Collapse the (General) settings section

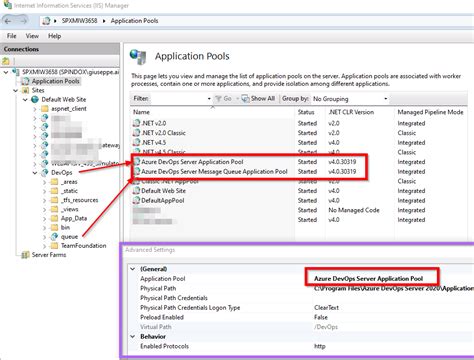(133, 269)
